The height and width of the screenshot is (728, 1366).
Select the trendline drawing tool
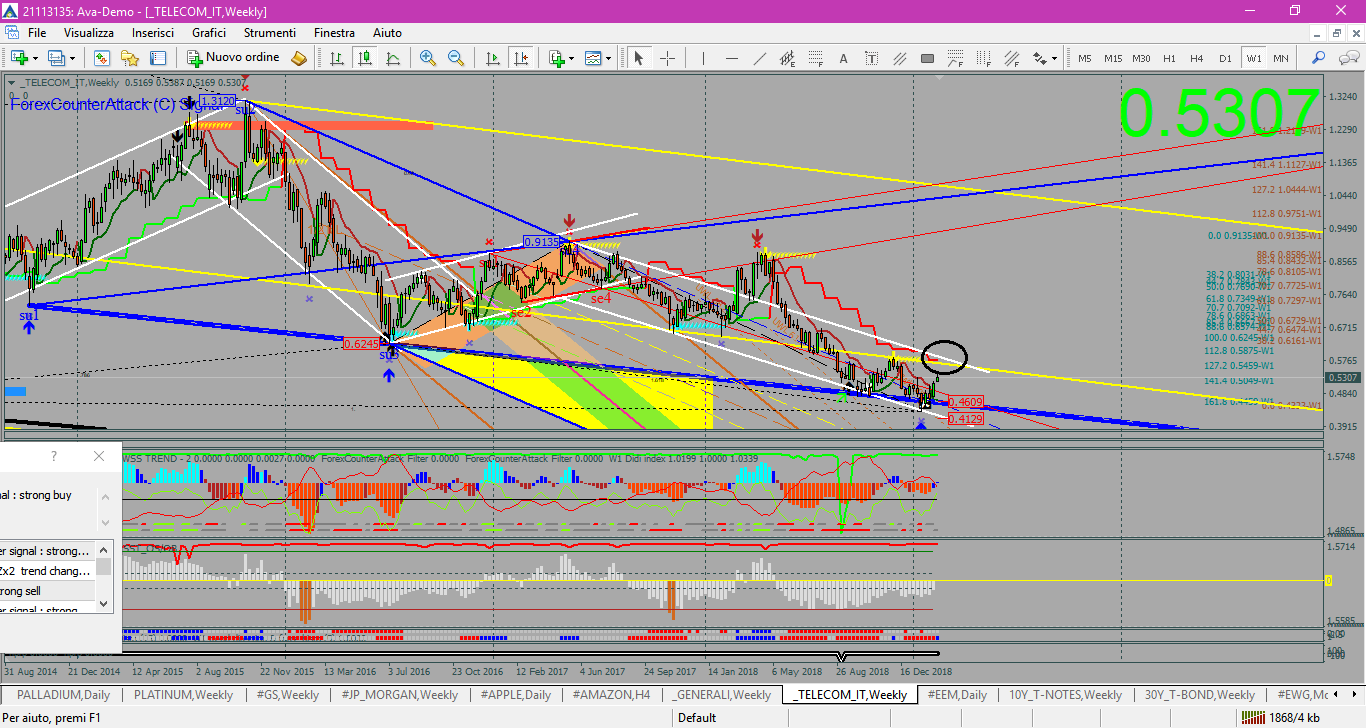coord(759,58)
